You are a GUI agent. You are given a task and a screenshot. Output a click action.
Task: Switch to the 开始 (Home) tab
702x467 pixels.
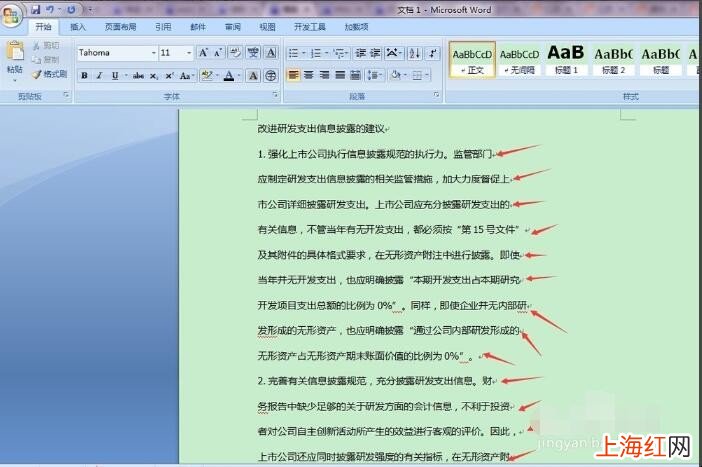(x=43, y=27)
